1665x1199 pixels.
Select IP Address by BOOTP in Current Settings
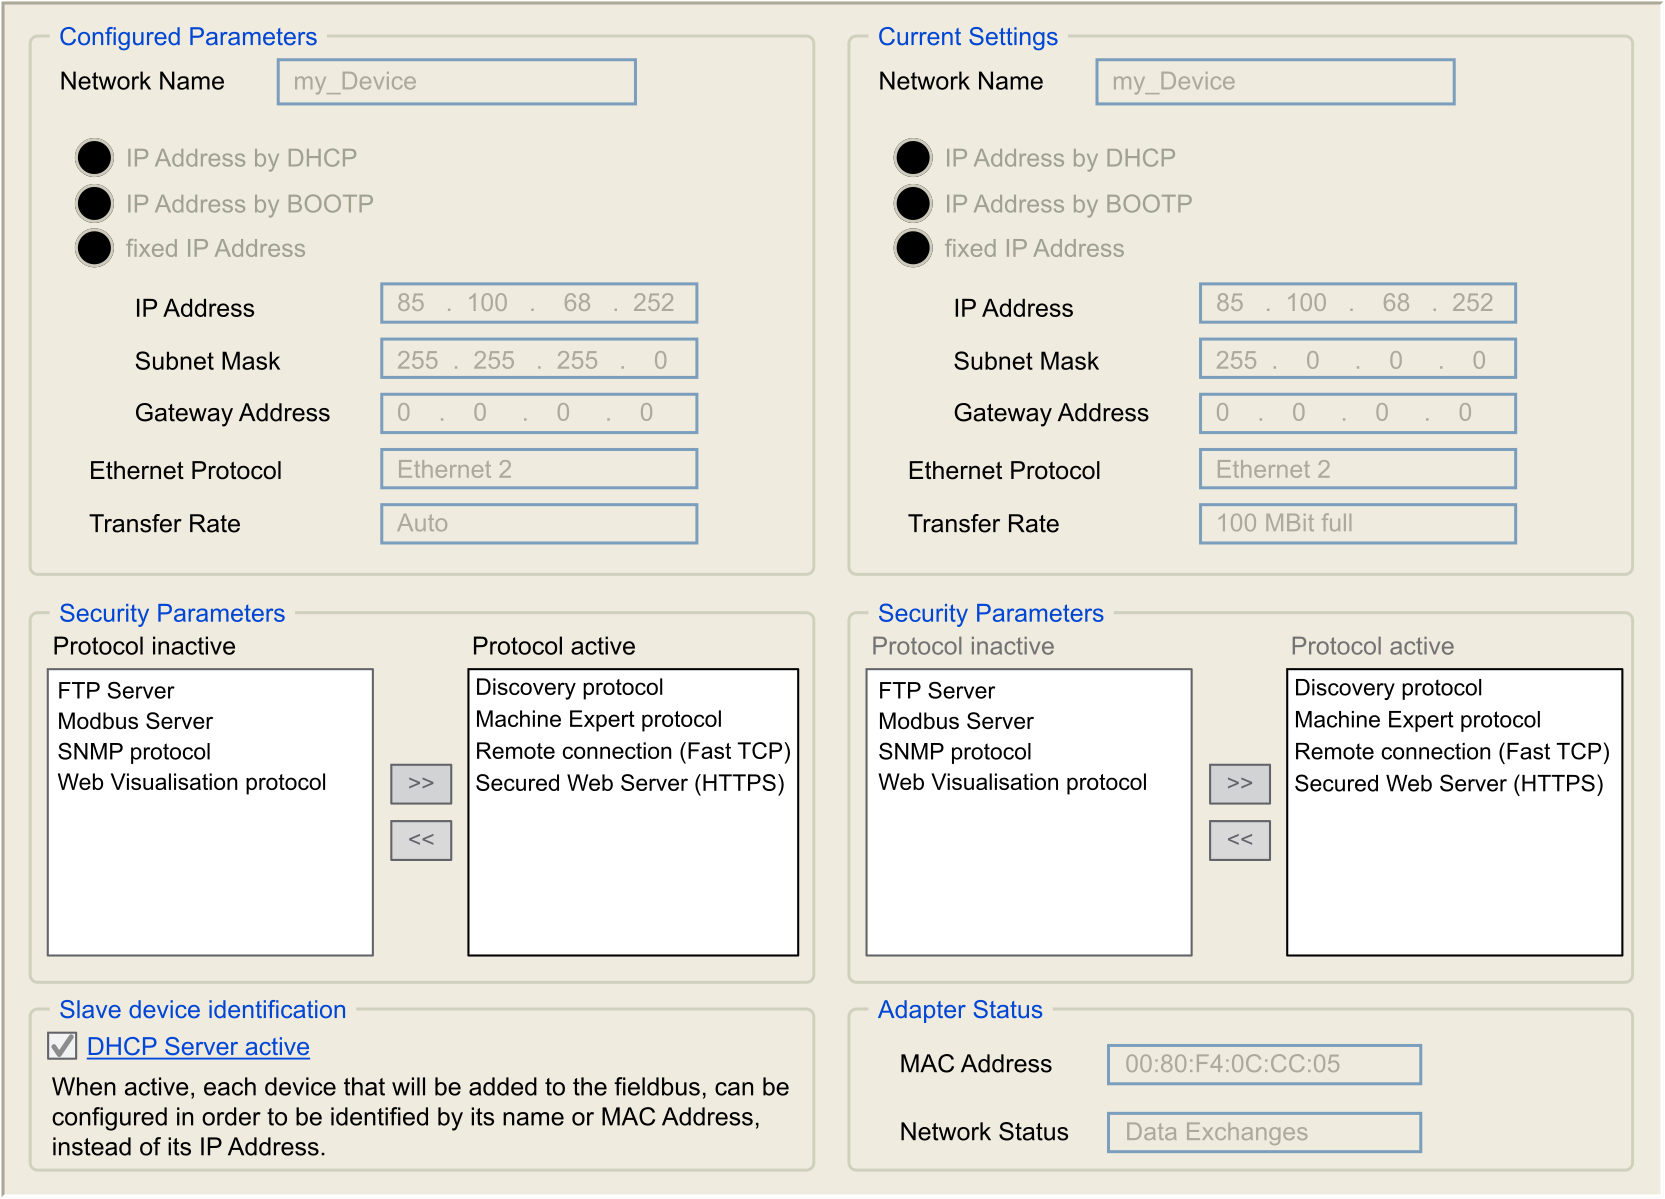(912, 203)
